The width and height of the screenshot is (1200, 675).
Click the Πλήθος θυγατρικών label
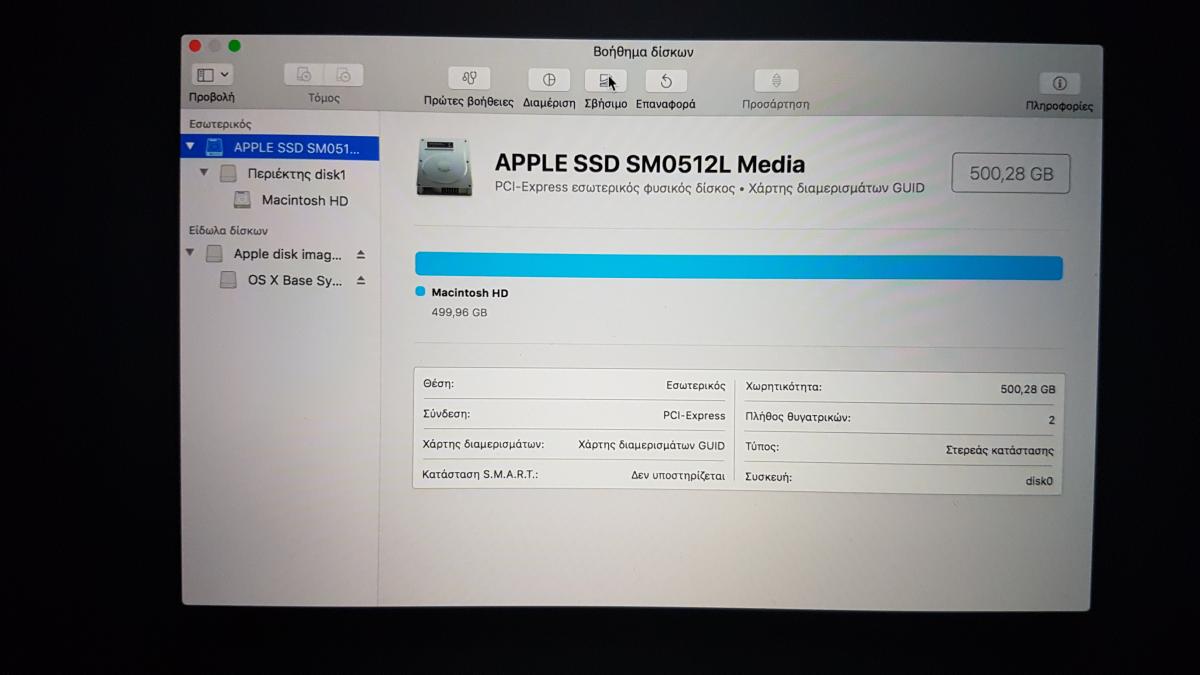click(x=798, y=417)
